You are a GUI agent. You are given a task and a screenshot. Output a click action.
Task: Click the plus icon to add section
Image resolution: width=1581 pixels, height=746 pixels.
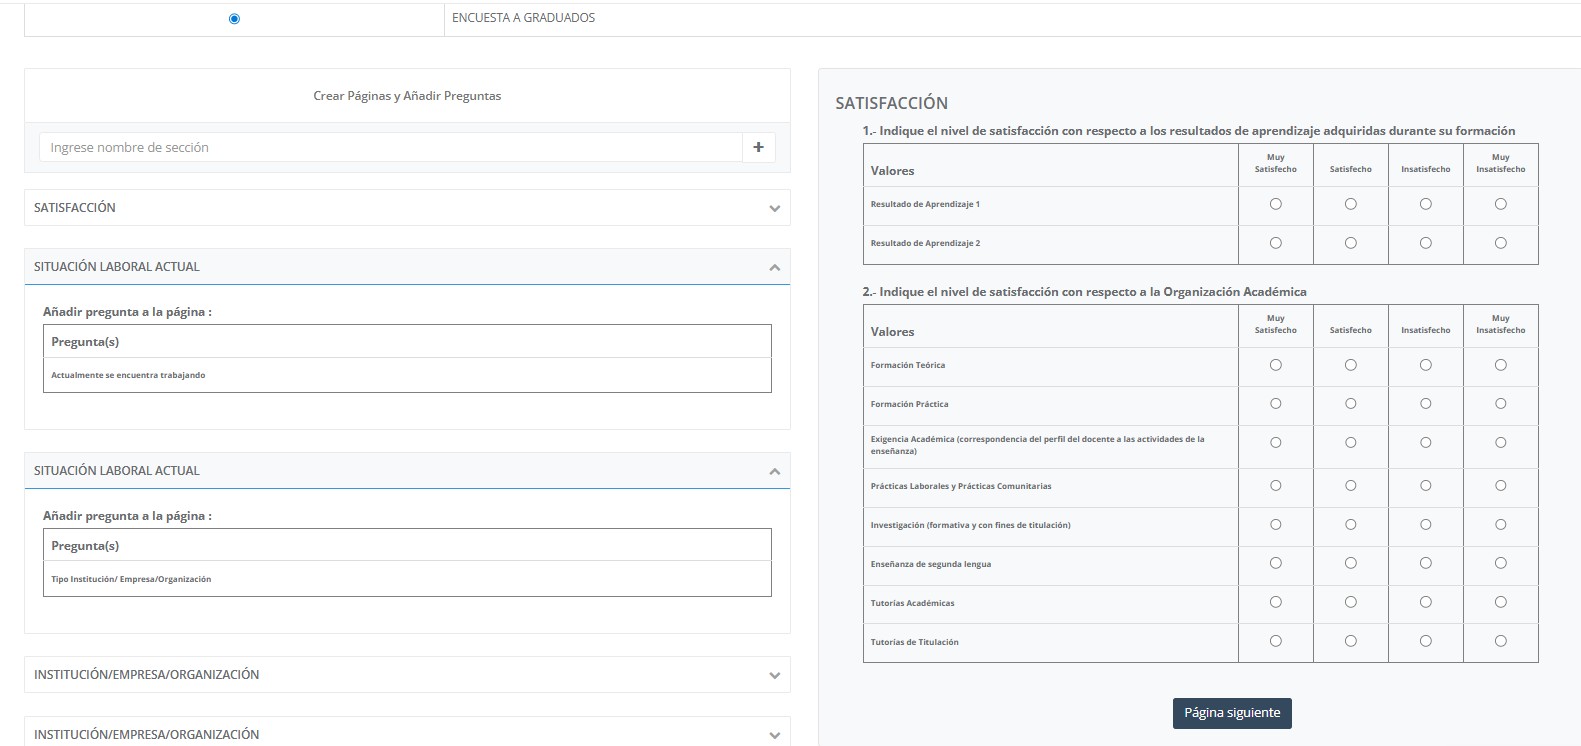coord(758,147)
